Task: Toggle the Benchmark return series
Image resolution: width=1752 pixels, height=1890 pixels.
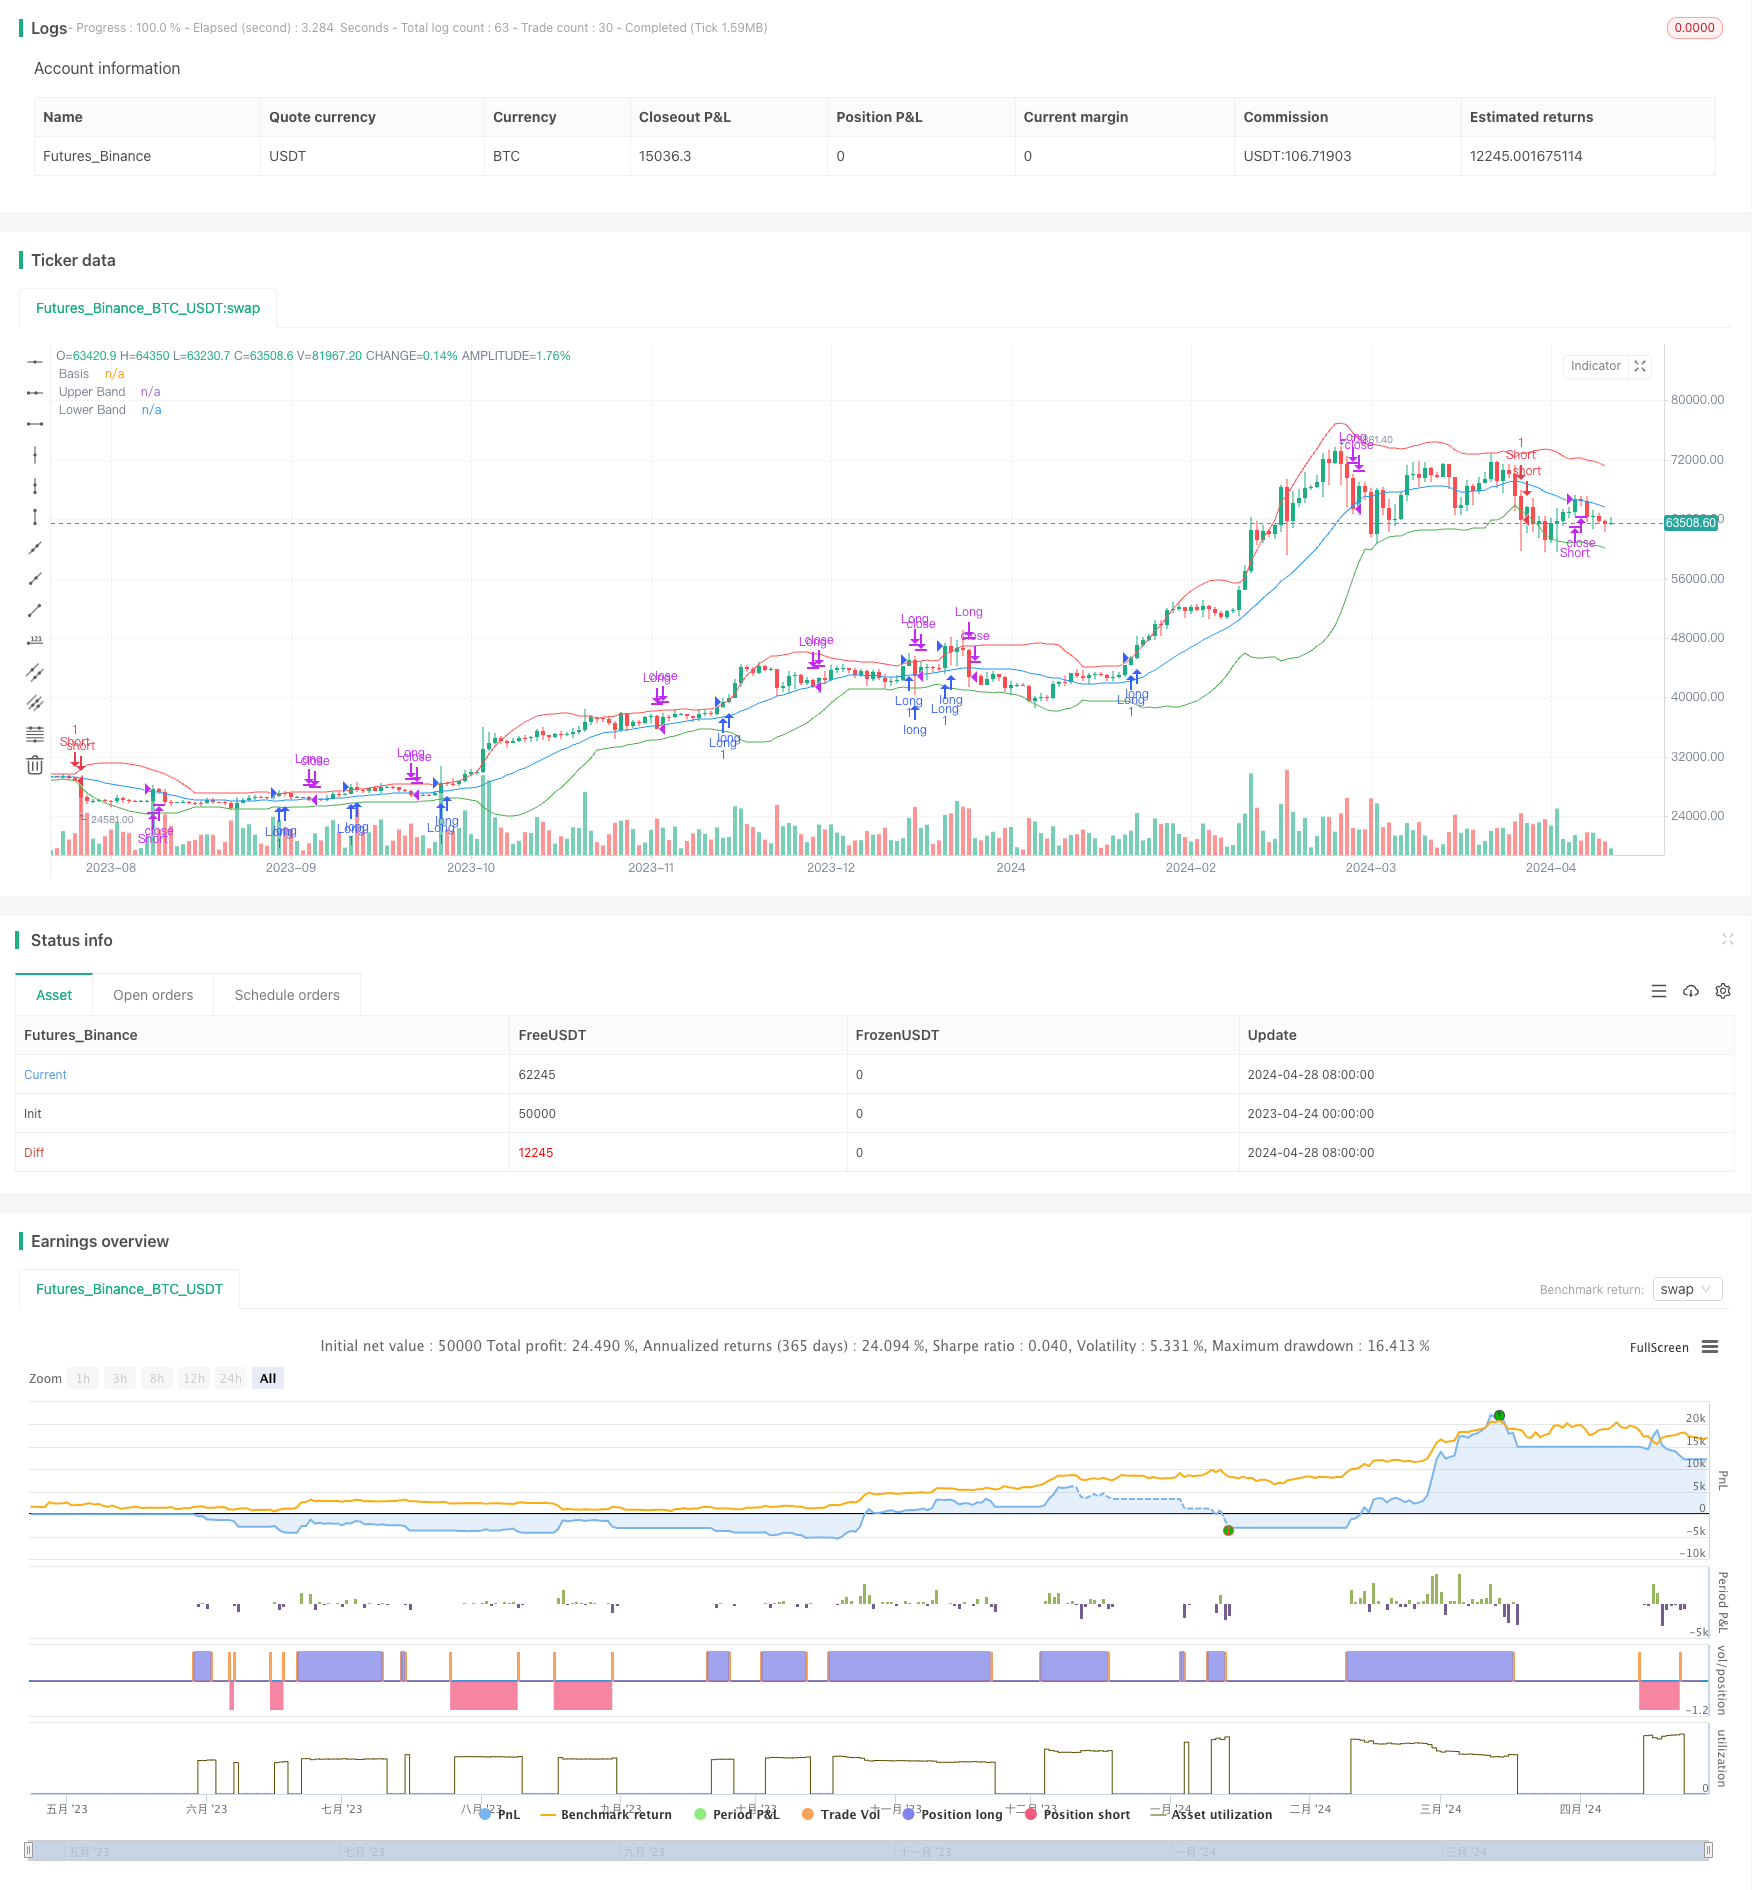Action: click(x=606, y=1814)
